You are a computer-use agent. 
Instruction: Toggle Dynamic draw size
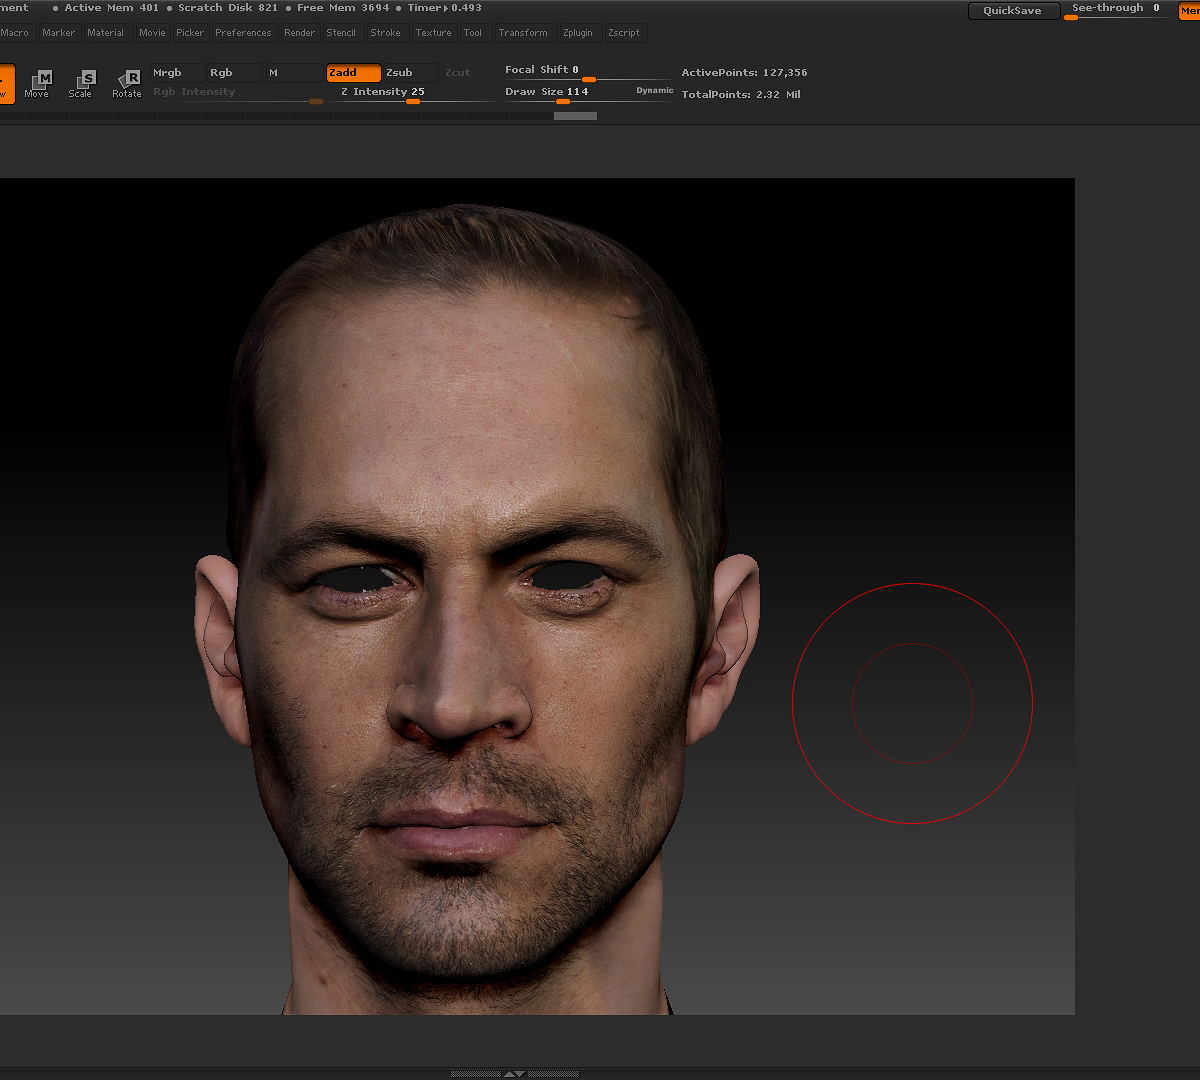pyautogui.click(x=655, y=91)
